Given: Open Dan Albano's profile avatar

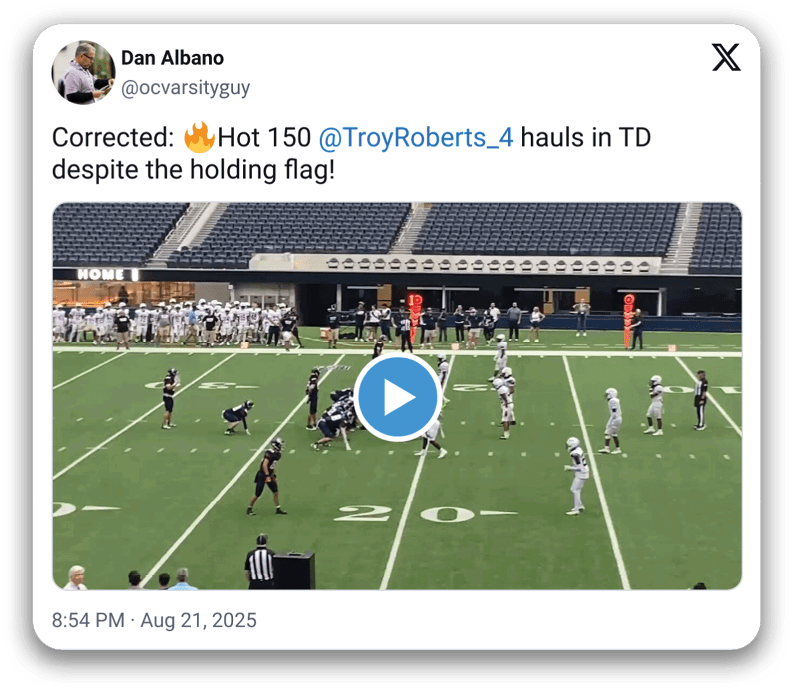Looking at the screenshot, I should 83,73.
